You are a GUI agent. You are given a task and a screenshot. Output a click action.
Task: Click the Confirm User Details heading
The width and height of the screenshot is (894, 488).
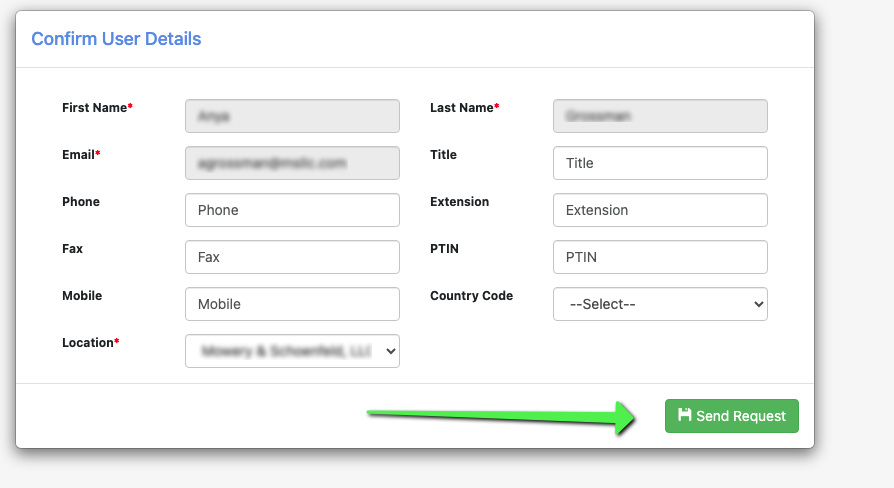pos(116,39)
